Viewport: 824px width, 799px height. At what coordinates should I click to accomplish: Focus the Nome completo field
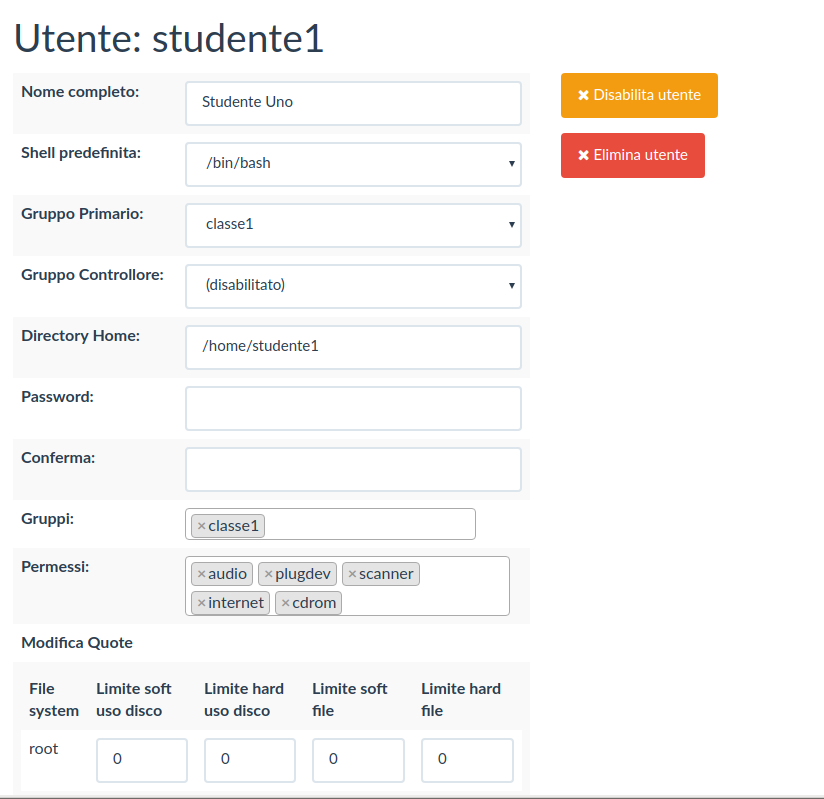[x=353, y=103]
